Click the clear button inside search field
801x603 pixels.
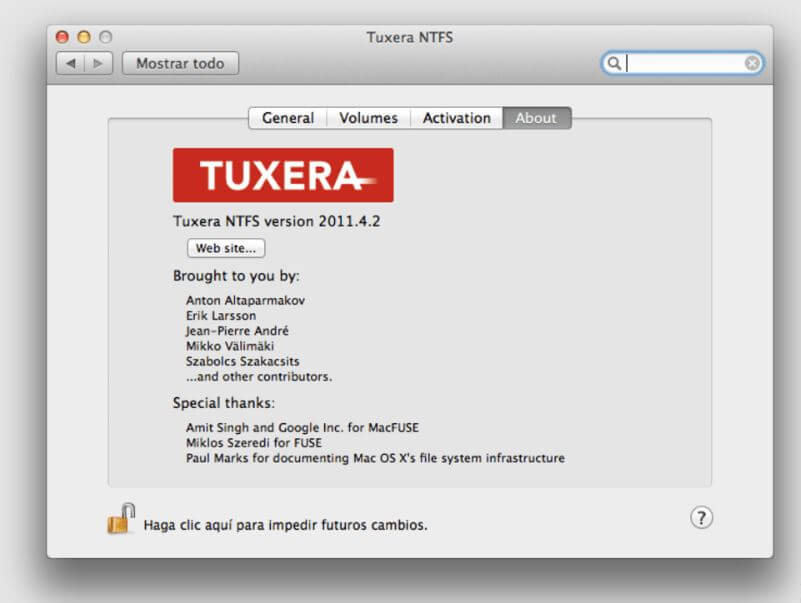coord(751,63)
